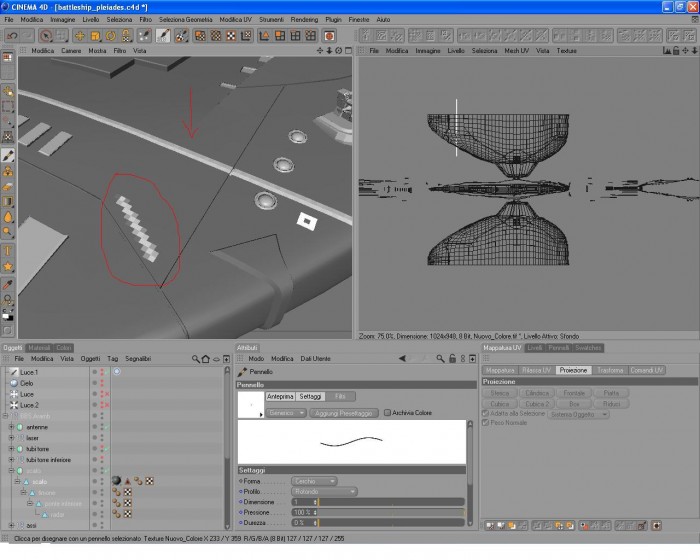Open the Rendering menu
Screen dimensions: 700x560
pyautogui.click(x=304, y=20)
